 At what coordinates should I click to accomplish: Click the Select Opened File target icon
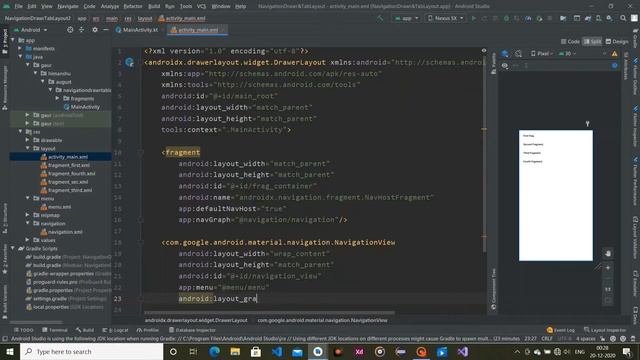click(x=70, y=30)
